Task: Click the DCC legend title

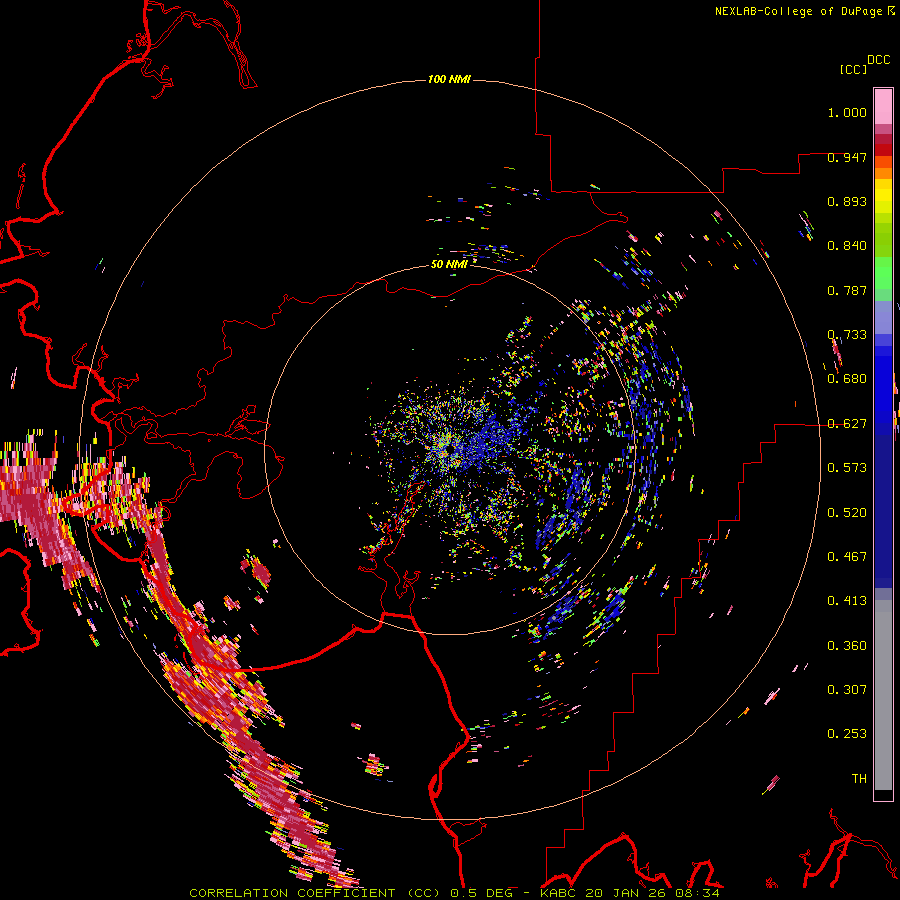Action: point(878,60)
